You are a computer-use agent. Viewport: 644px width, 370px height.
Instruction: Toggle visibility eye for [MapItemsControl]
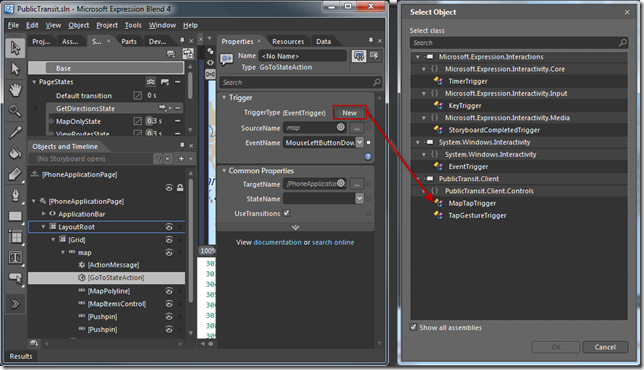[169, 303]
